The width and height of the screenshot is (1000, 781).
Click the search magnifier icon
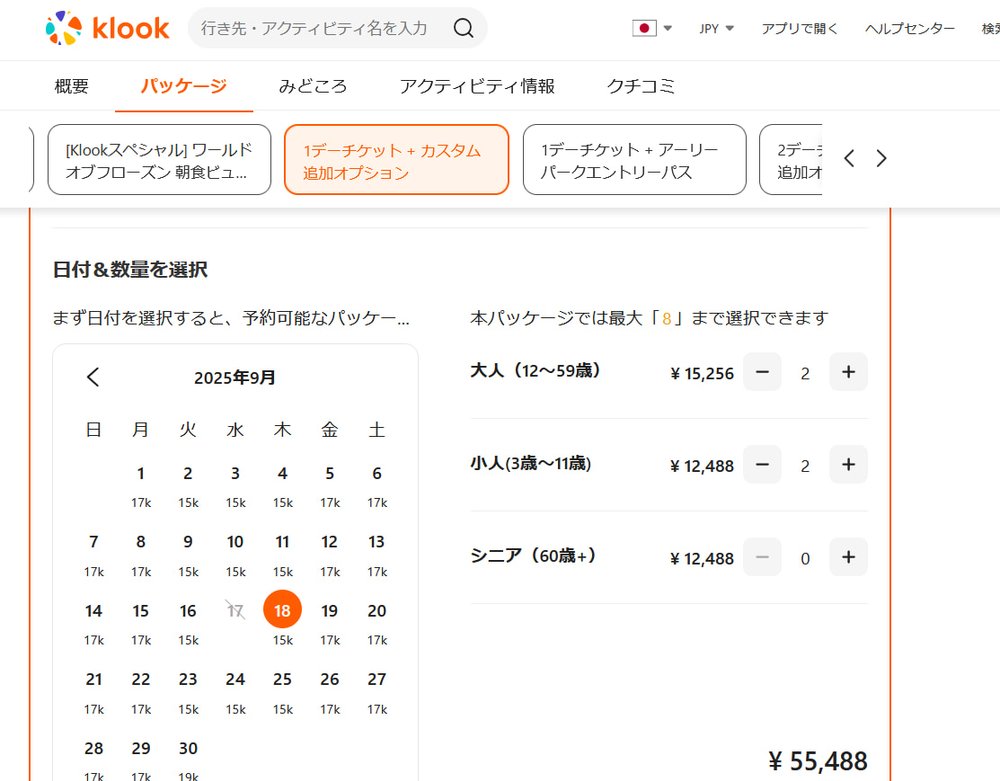tap(463, 29)
